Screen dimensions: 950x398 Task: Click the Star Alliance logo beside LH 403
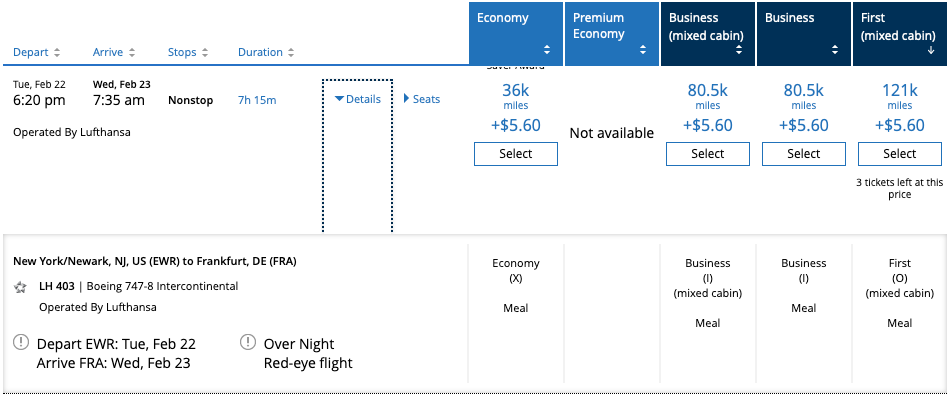21,287
